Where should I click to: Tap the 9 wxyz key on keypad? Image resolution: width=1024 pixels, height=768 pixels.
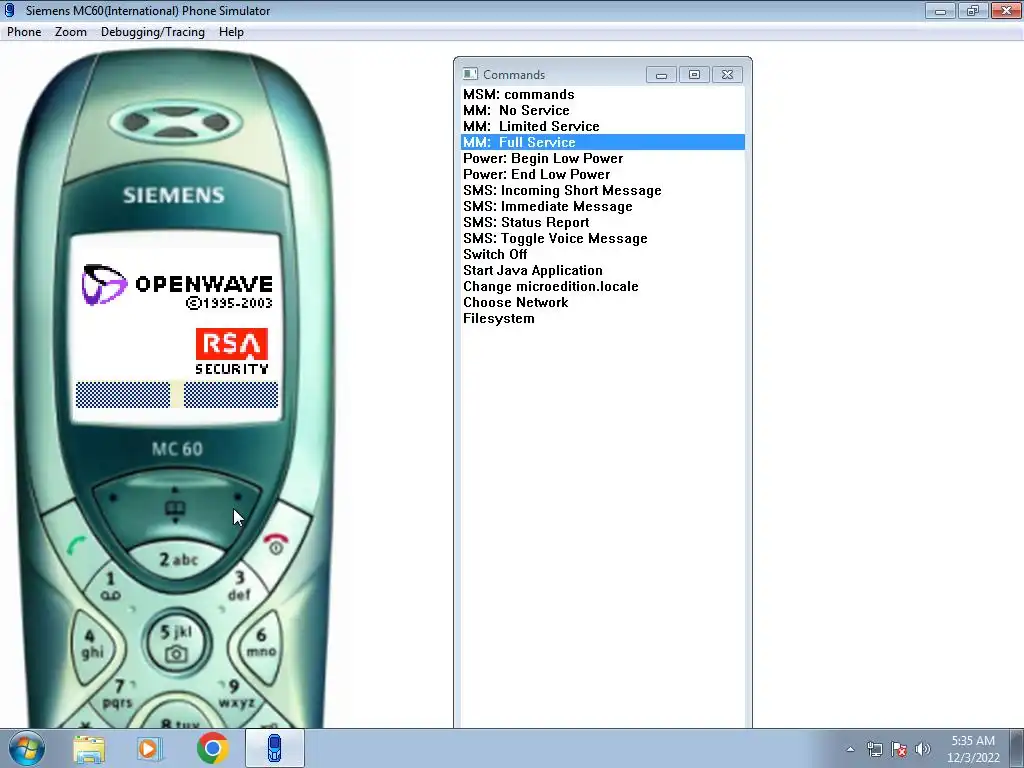click(235, 694)
